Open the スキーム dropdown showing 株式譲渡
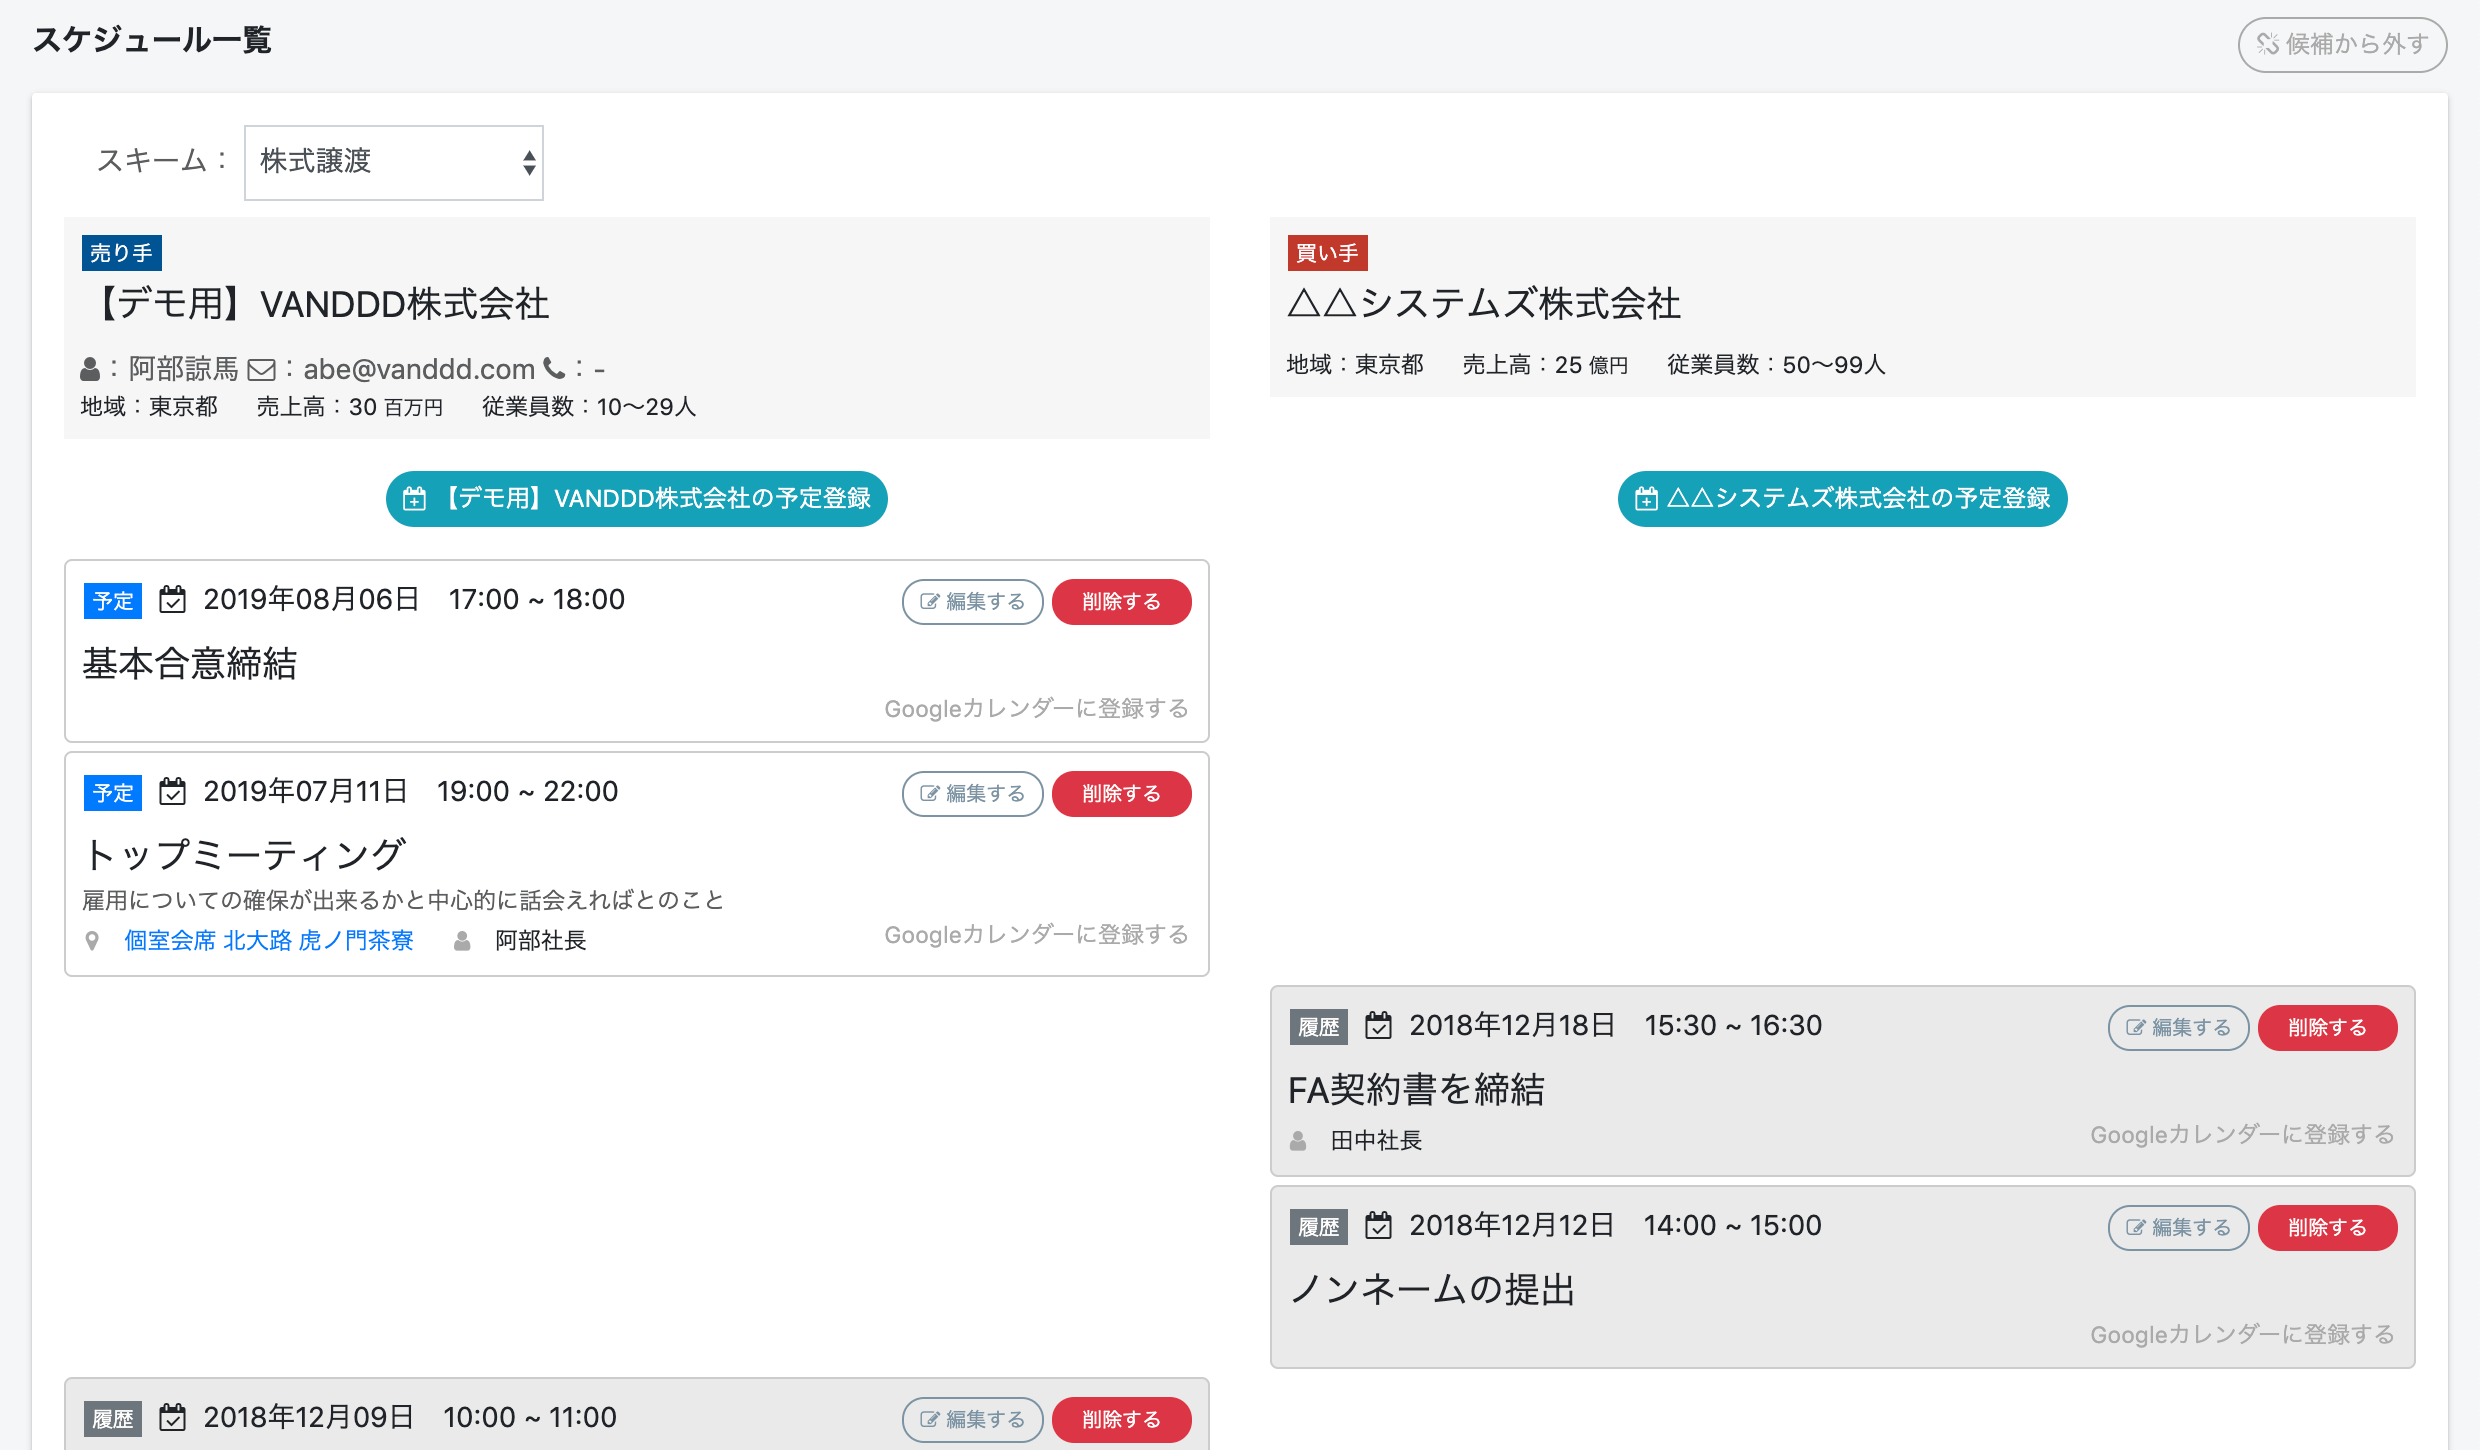Viewport: 2480px width, 1450px height. coord(393,162)
